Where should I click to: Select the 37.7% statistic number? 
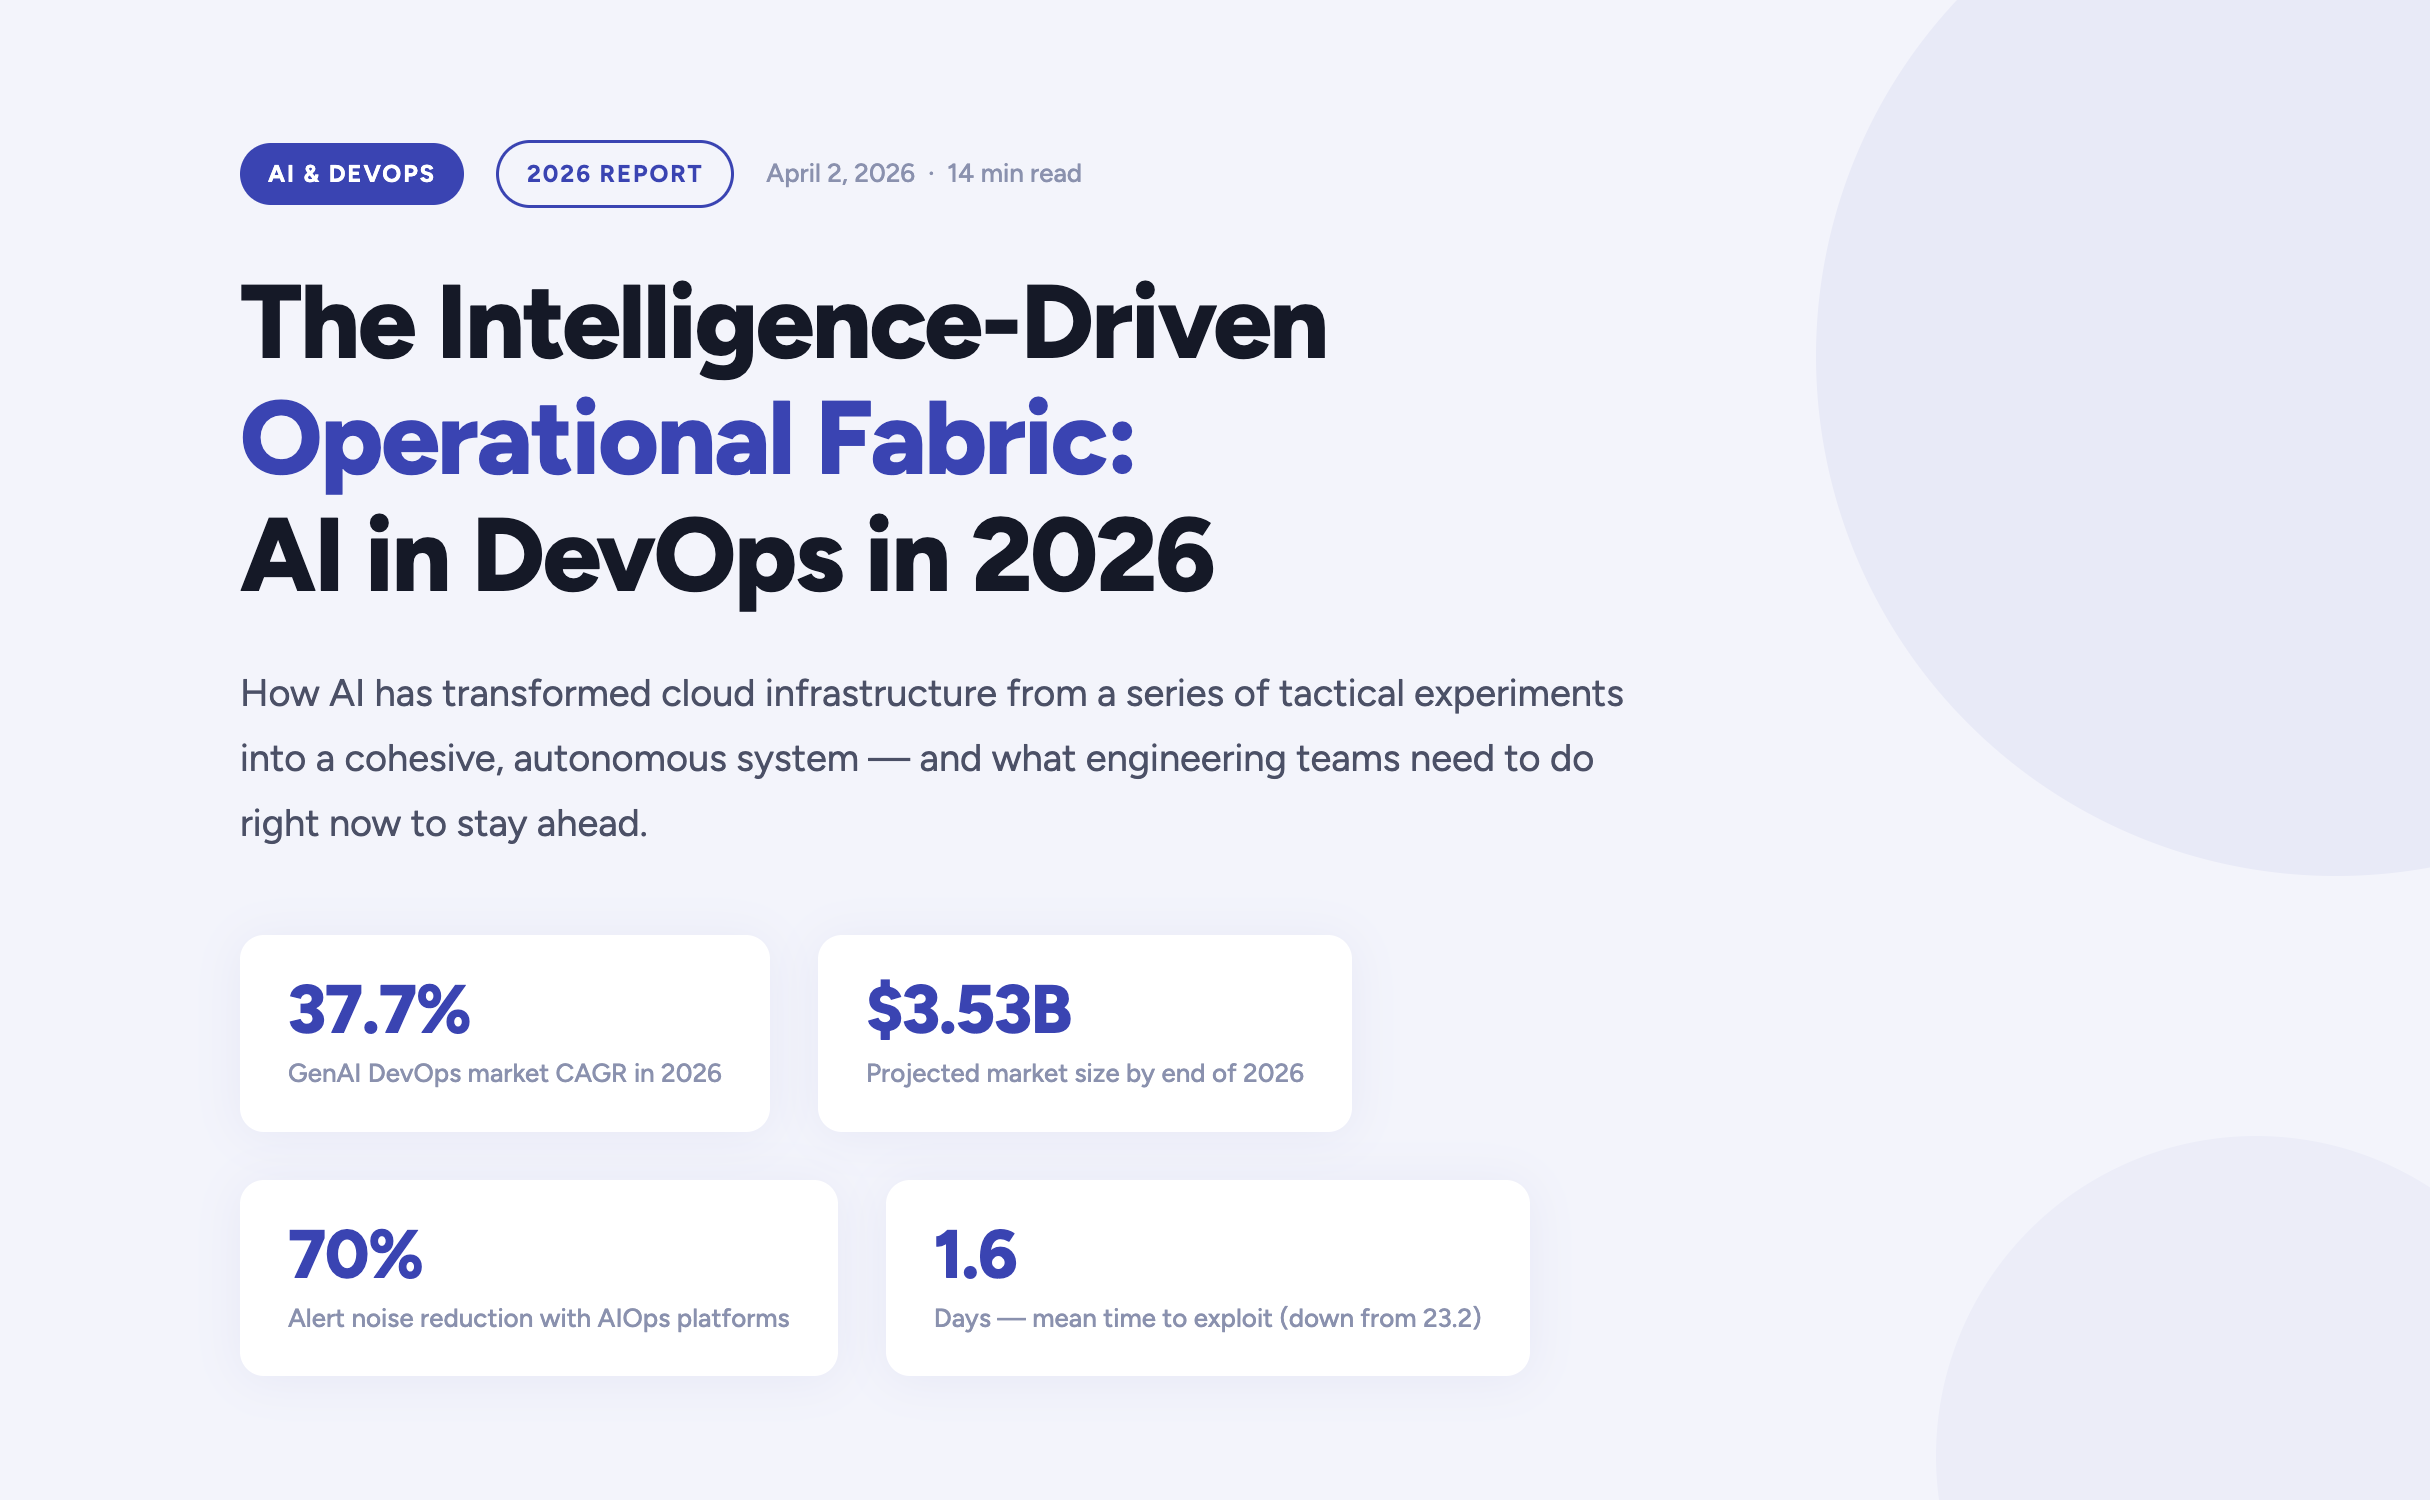coord(380,1011)
